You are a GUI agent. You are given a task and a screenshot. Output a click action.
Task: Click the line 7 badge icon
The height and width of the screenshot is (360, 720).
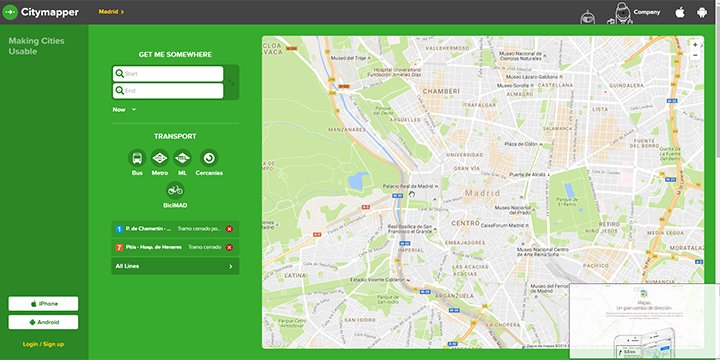point(119,247)
